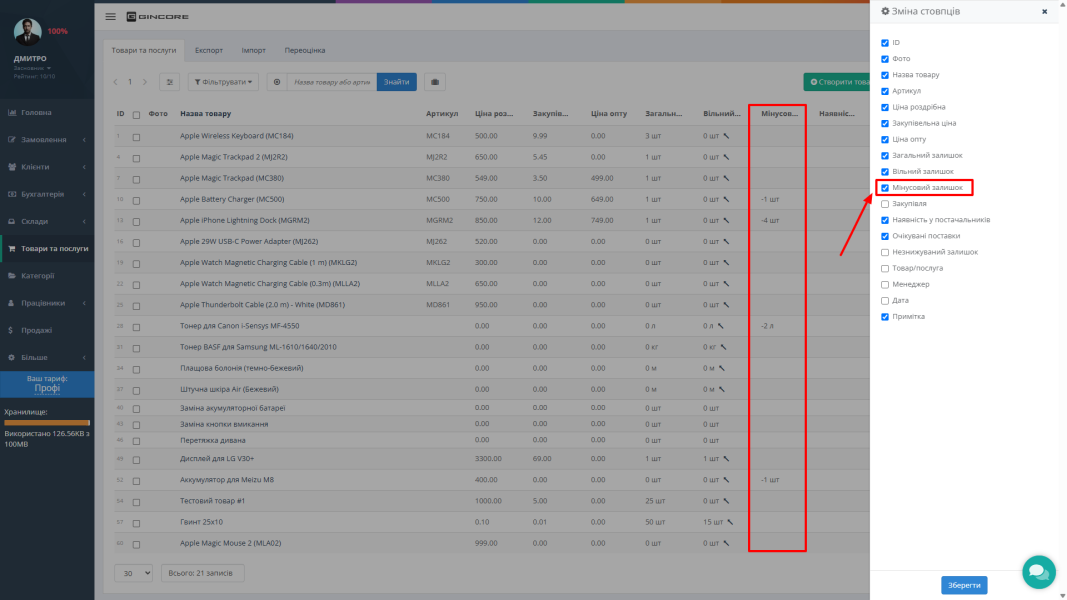Edit free stock pencil for Тестовий товар #1

point(727,501)
